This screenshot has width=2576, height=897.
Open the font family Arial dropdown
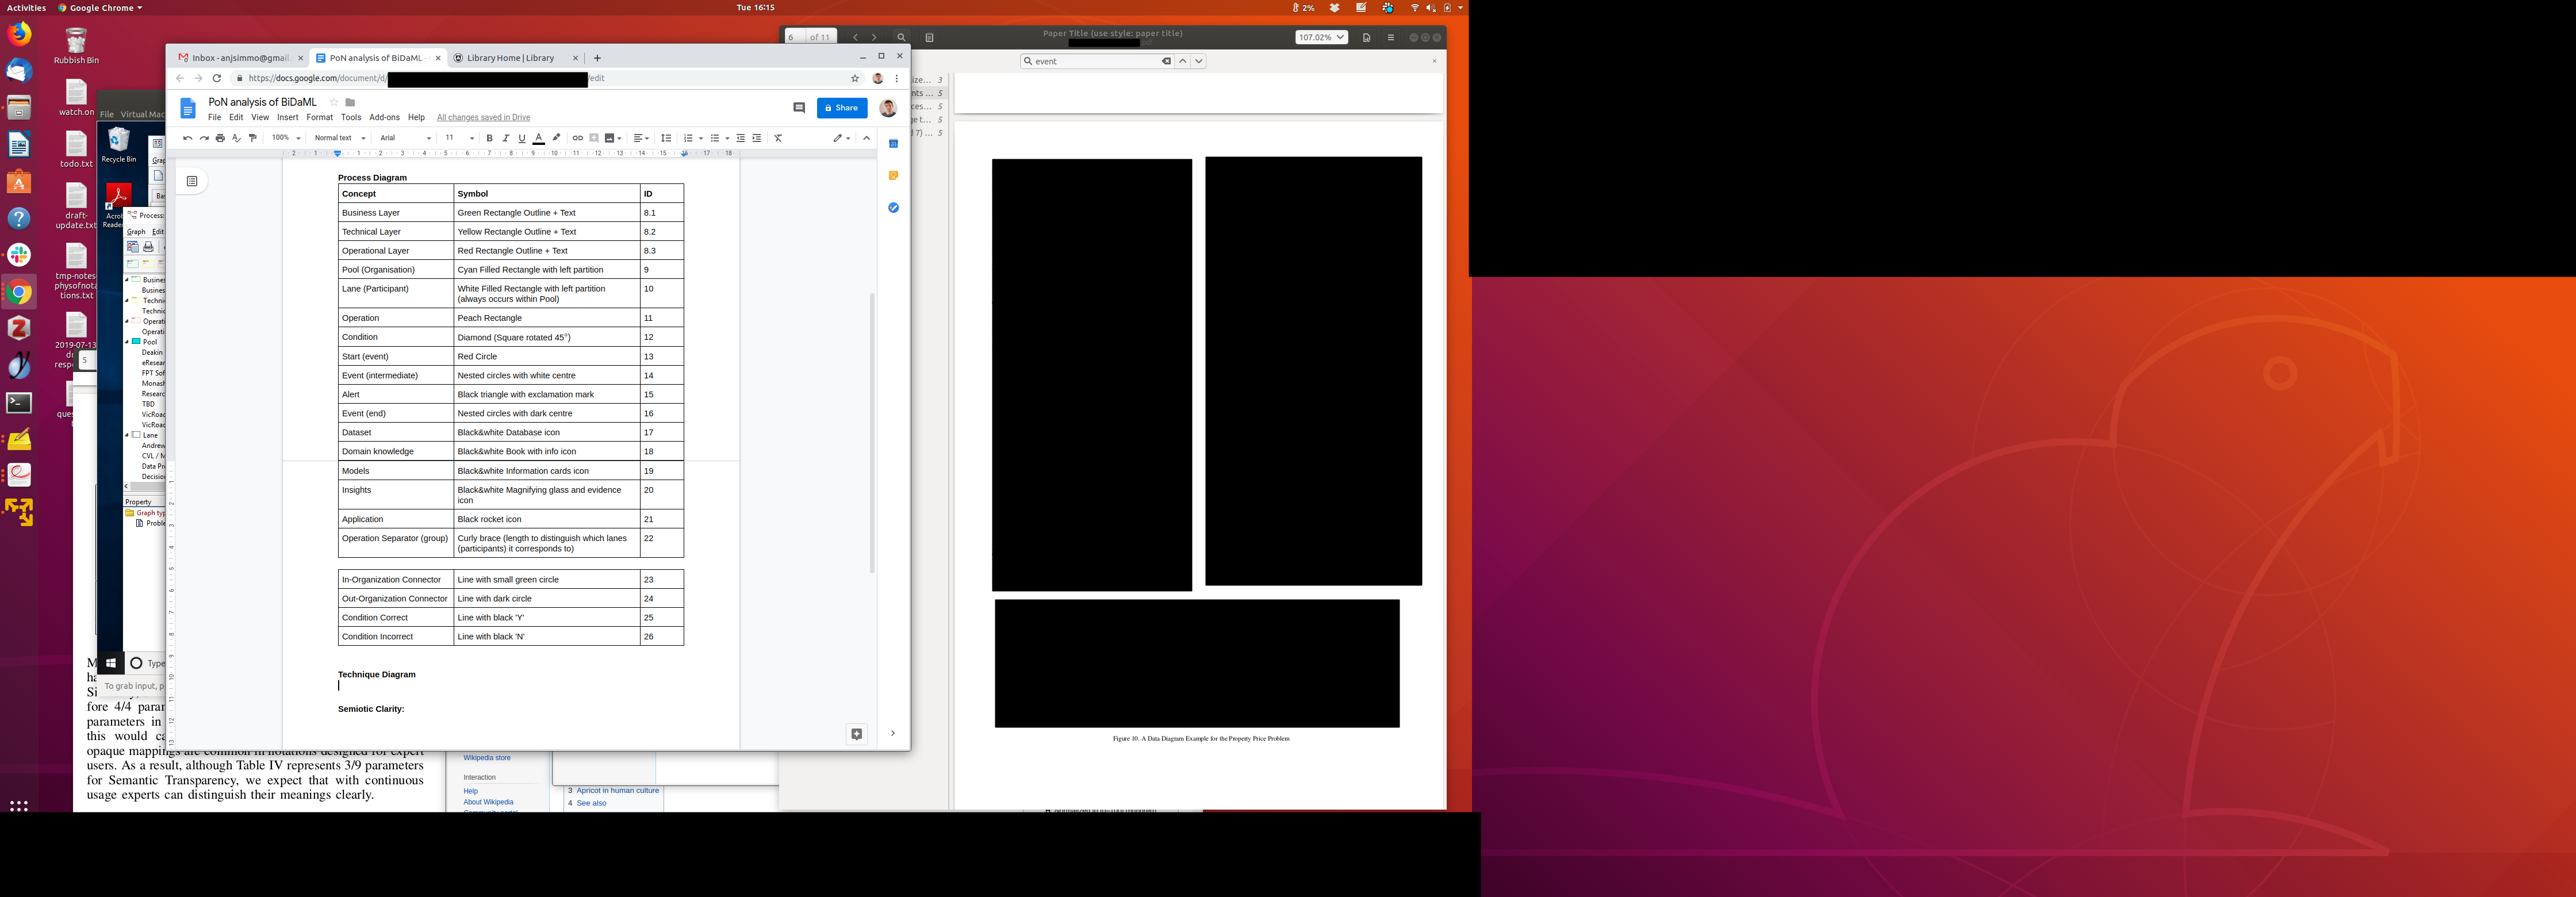coord(404,138)
